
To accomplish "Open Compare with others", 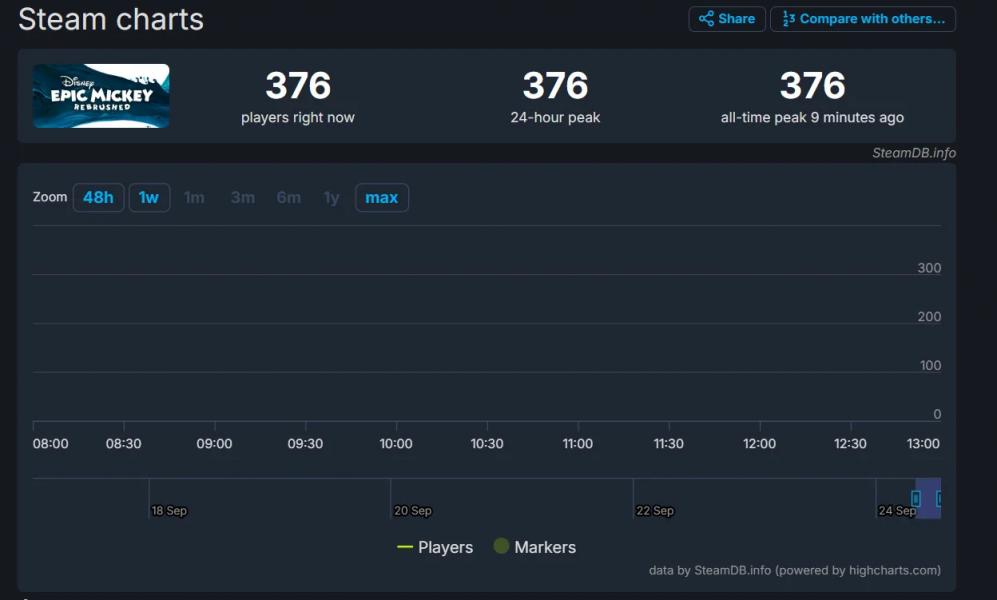I will click(x=863, y=19).
